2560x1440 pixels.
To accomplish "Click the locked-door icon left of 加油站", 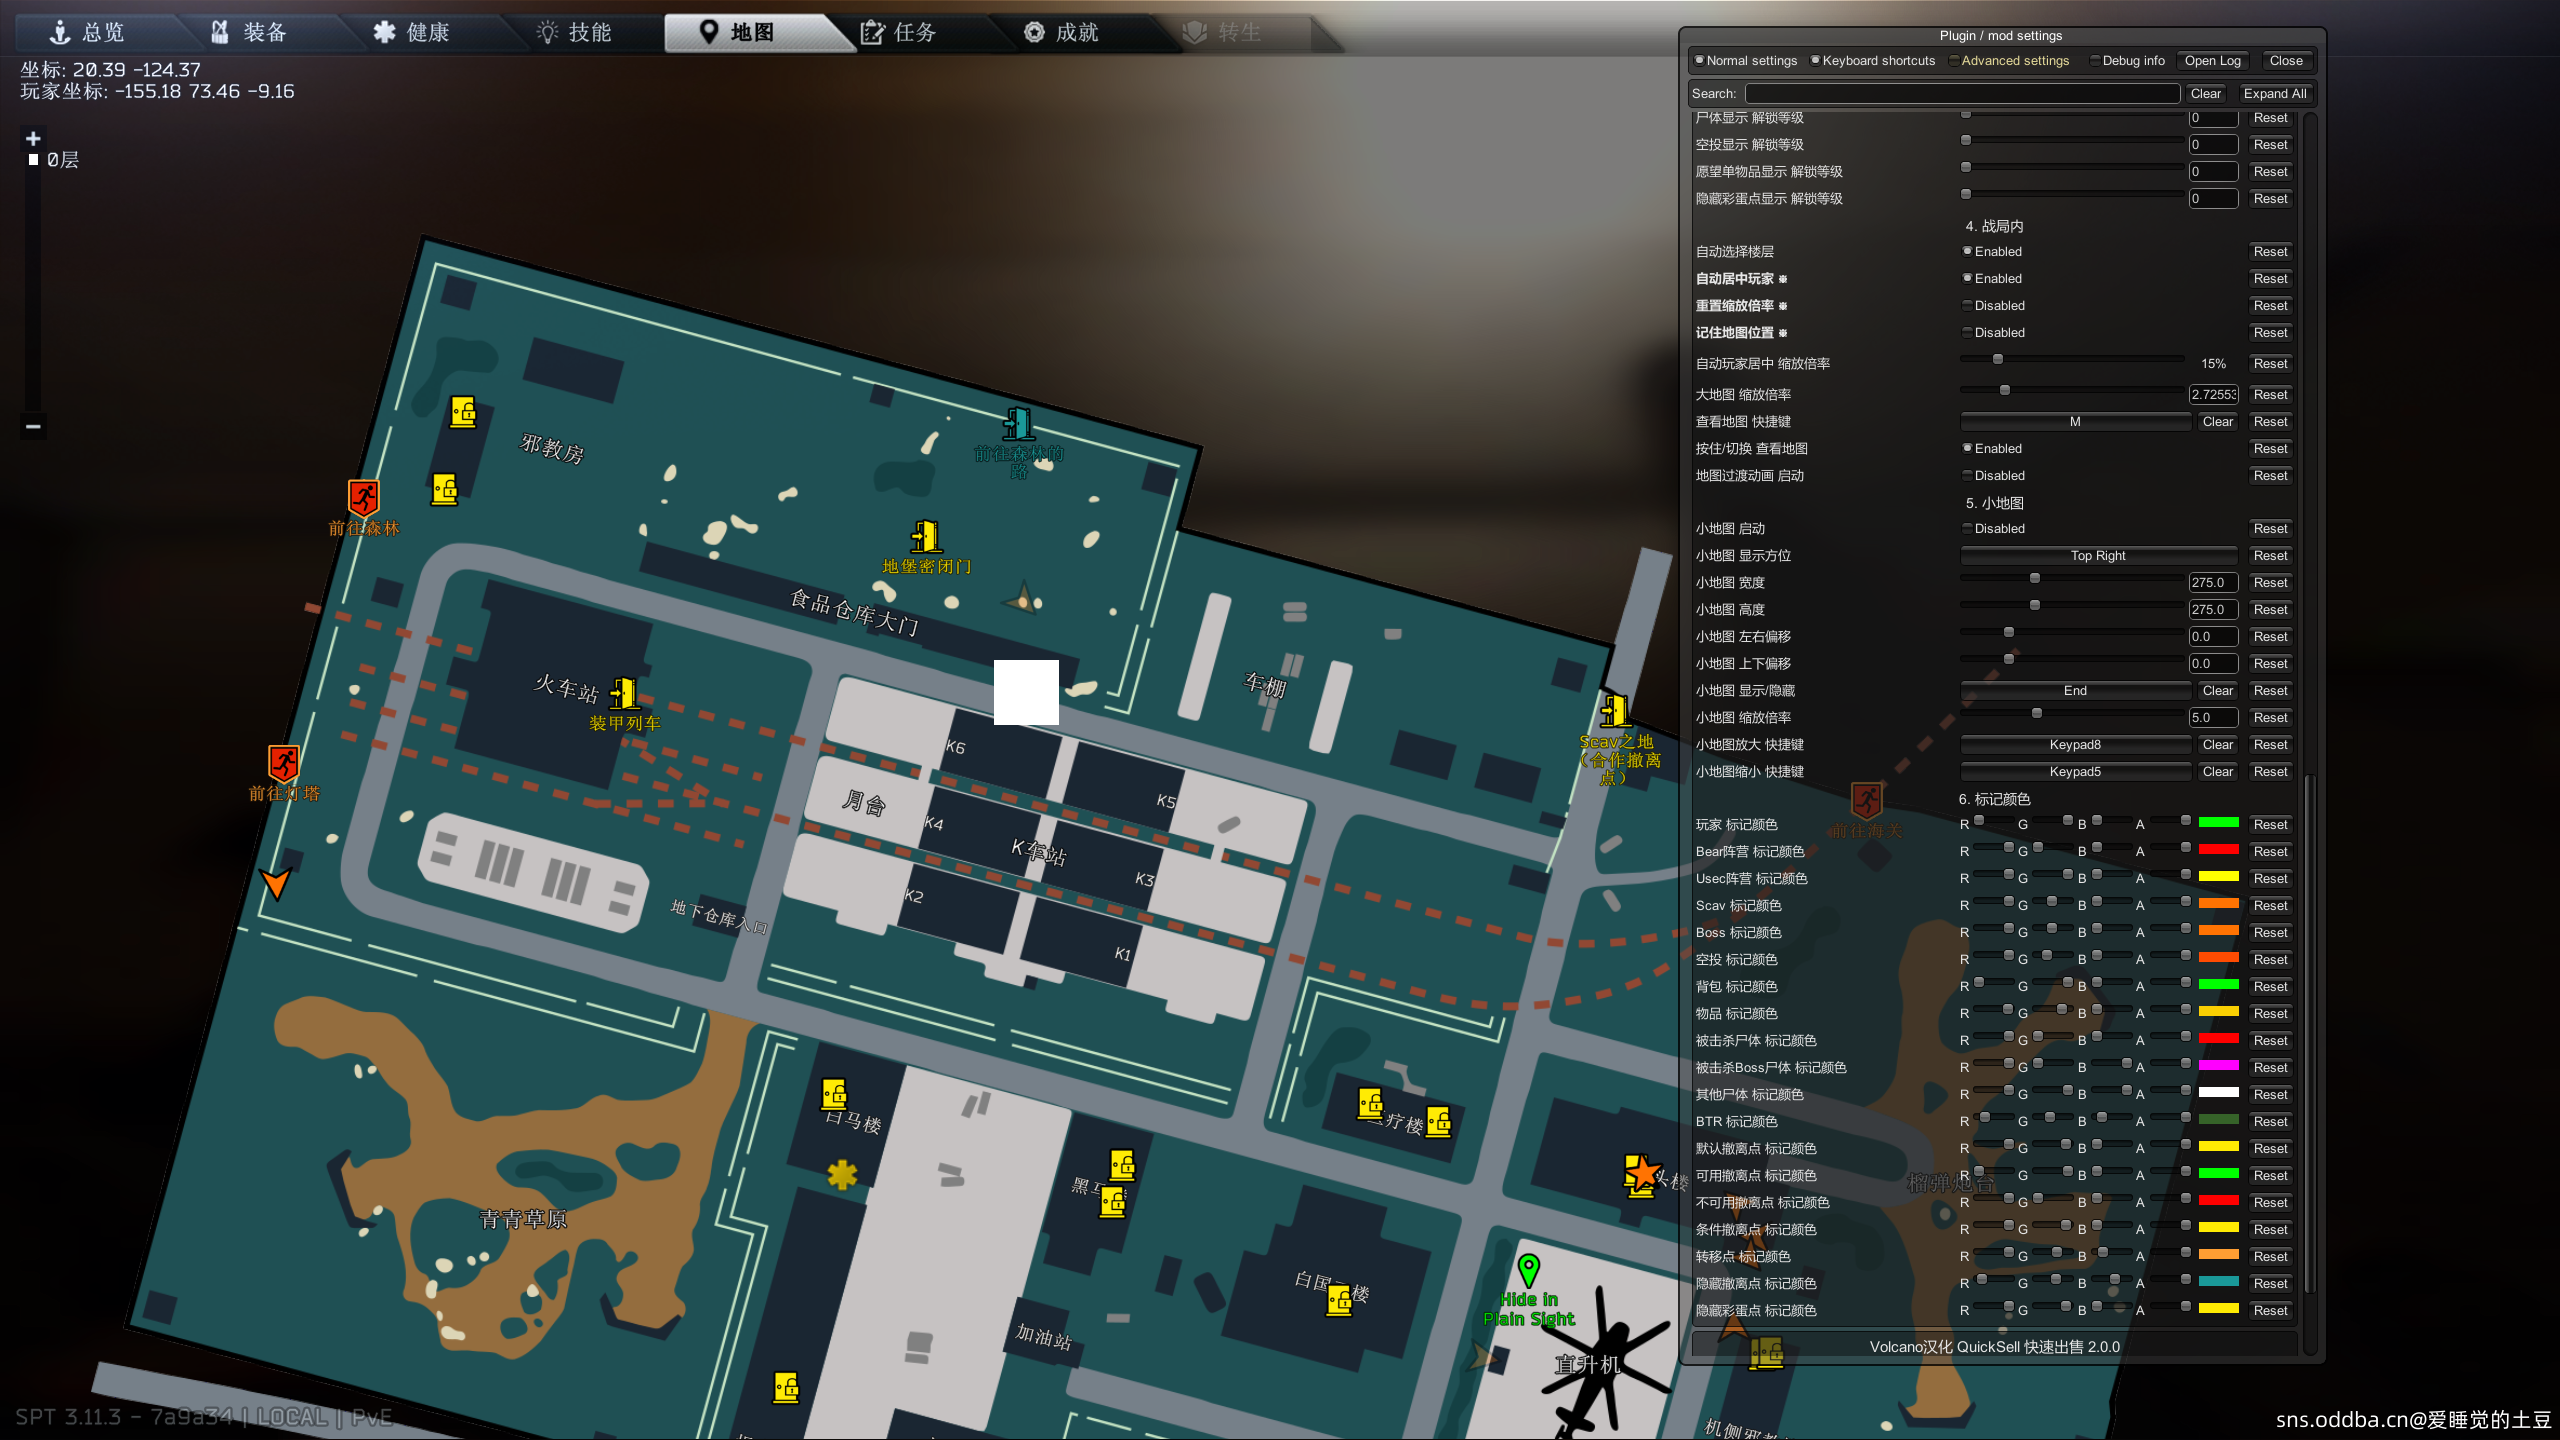I will click(786, 1387).
